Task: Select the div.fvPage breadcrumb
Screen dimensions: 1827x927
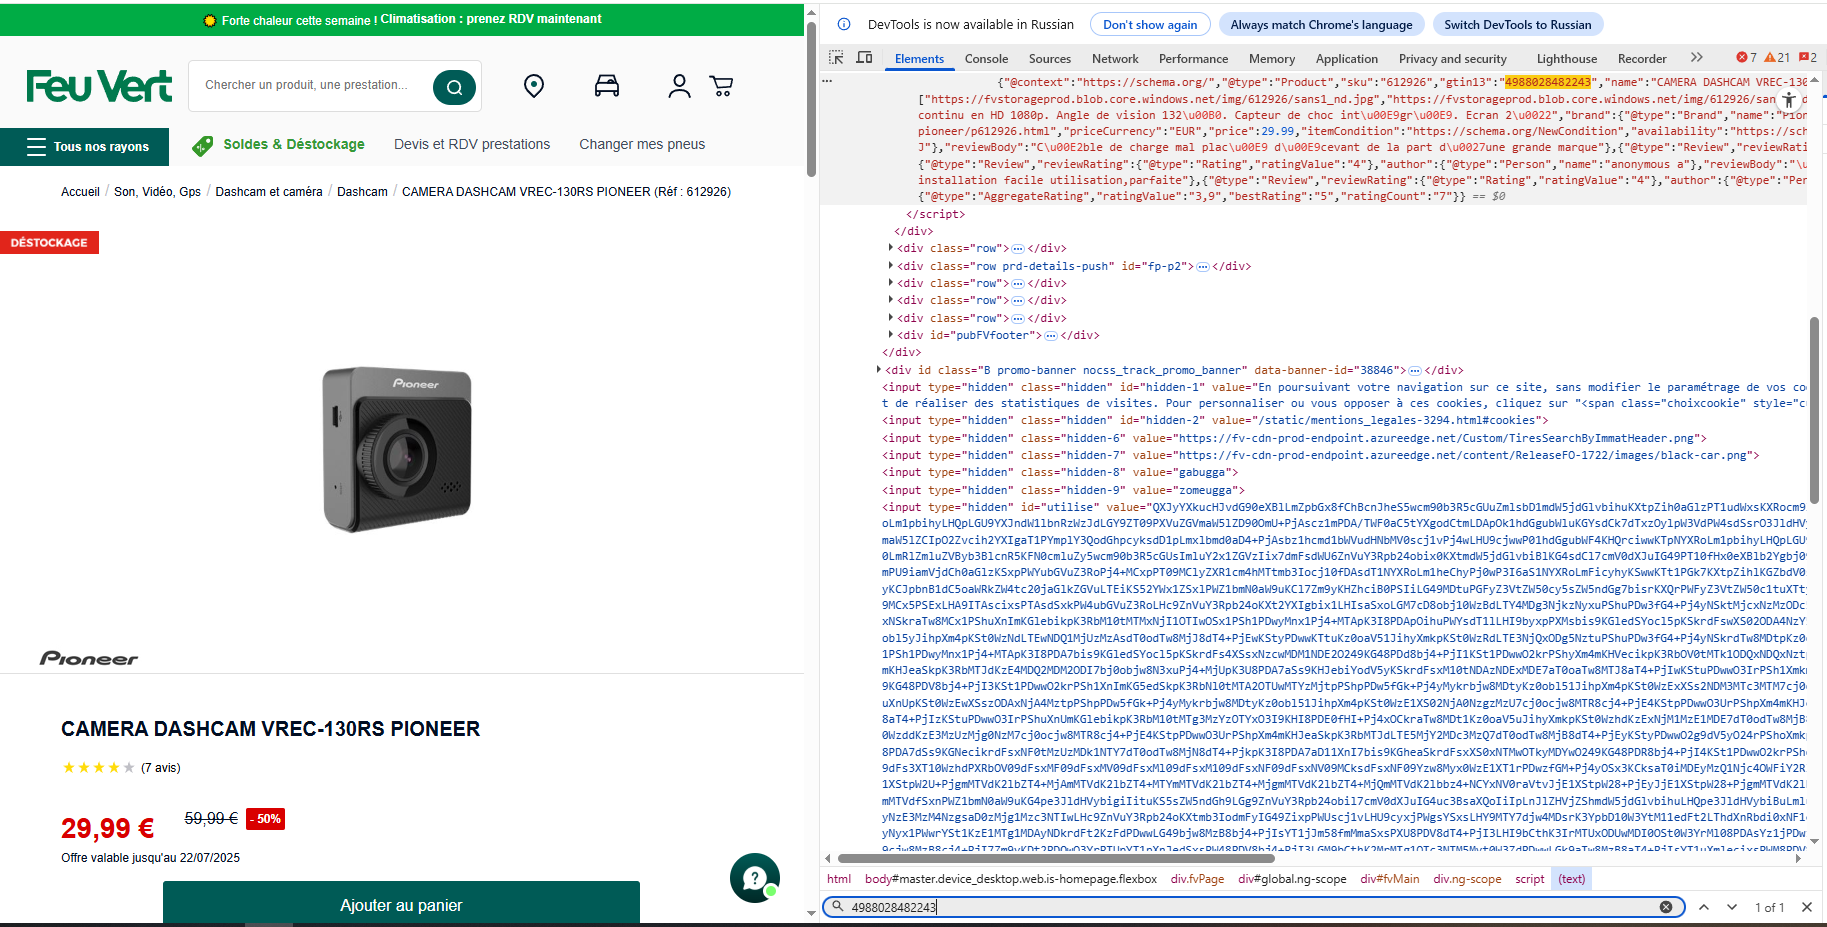Action: [1197, 879]
